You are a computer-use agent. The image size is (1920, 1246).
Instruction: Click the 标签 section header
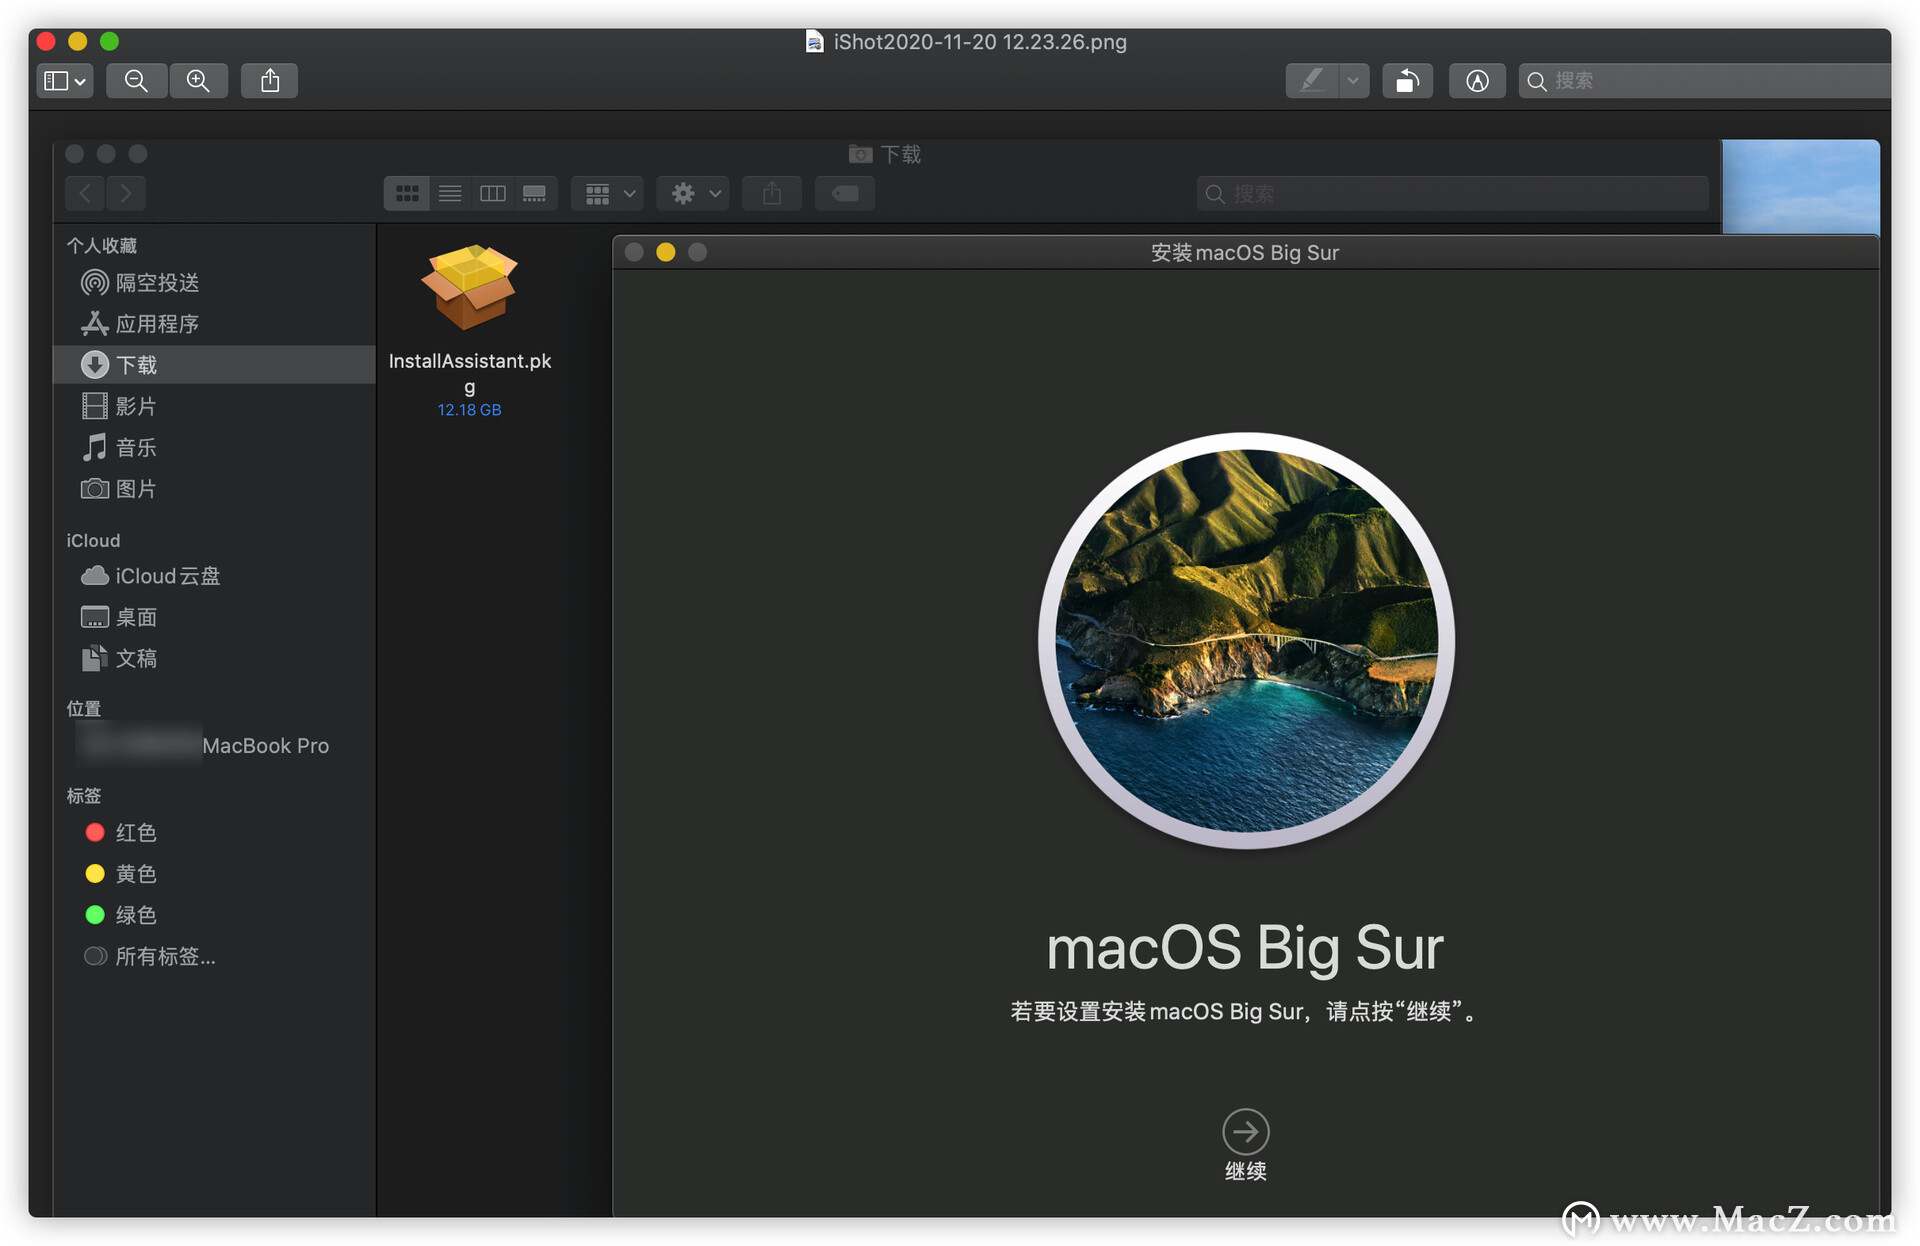(x=84, y=796)
